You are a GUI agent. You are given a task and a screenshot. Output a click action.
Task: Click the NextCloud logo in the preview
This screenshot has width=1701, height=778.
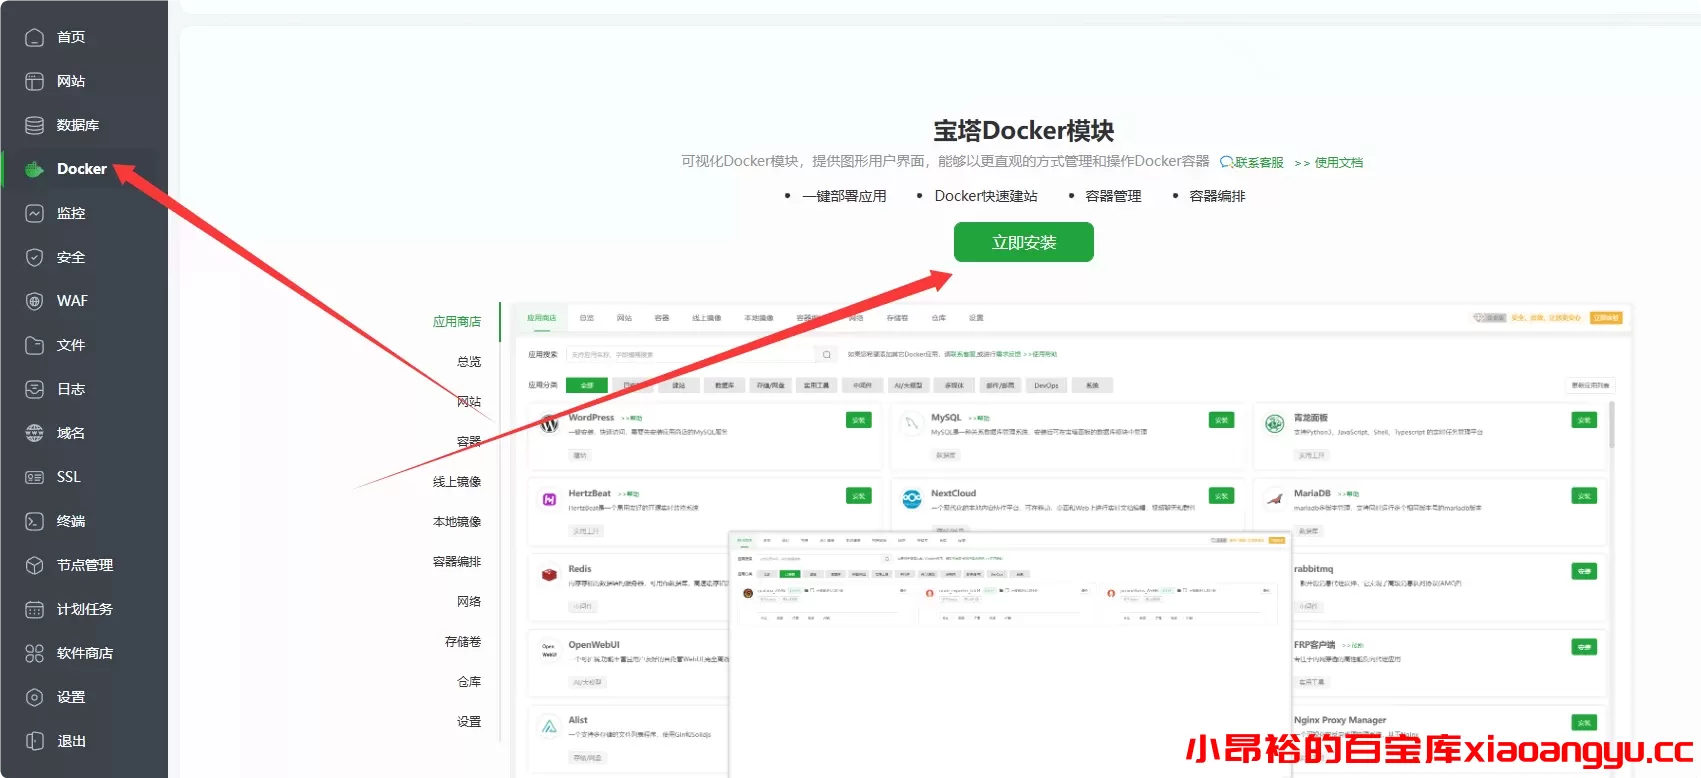pos(912,499)
